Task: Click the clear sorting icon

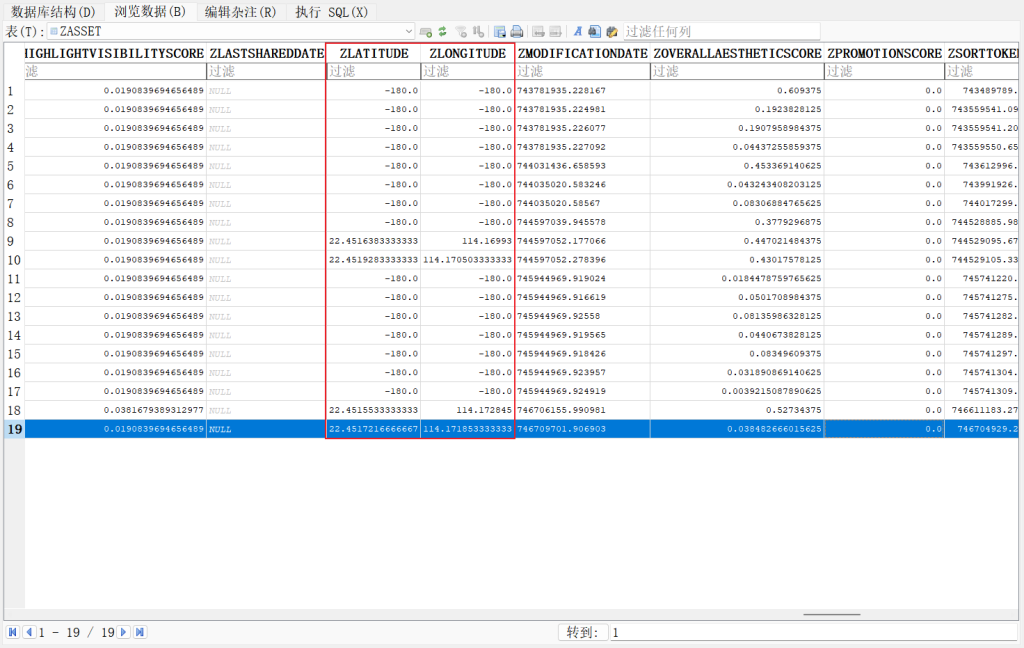Action: click(x=478, y=32)
